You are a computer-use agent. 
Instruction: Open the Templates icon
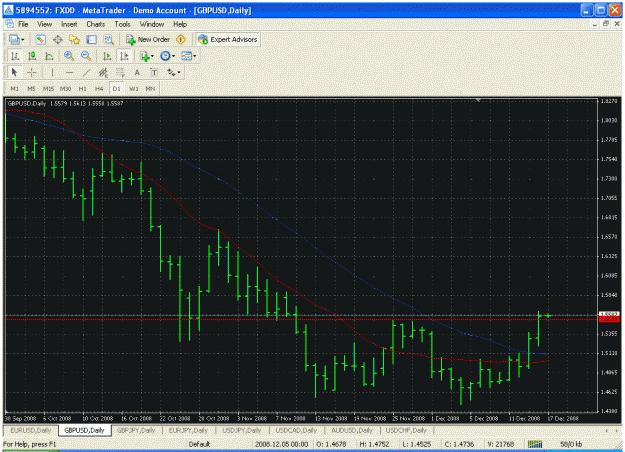pyautogui.click(x=186, y=56)
